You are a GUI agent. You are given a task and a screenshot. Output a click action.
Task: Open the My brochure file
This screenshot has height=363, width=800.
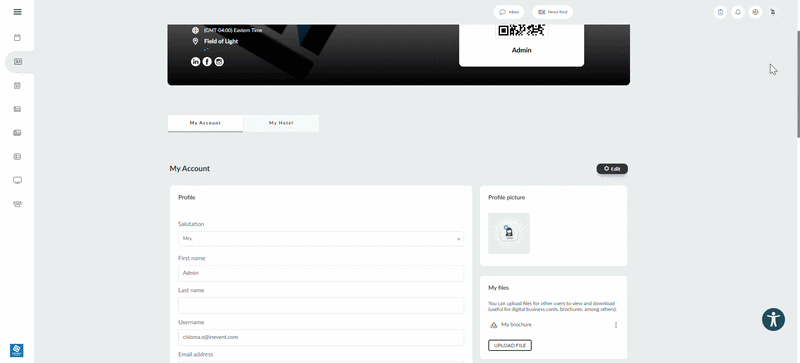516,325
